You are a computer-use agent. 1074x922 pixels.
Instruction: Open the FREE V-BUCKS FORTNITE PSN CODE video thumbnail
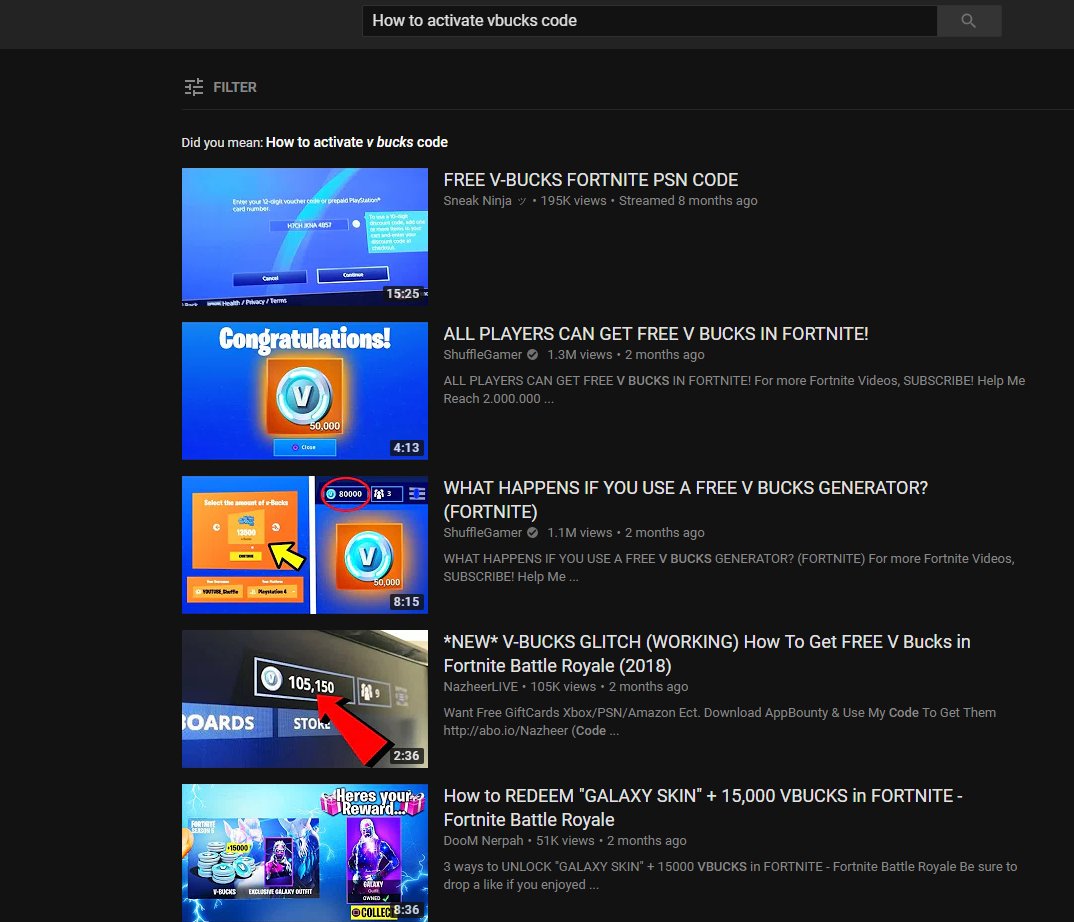[305, 237]
